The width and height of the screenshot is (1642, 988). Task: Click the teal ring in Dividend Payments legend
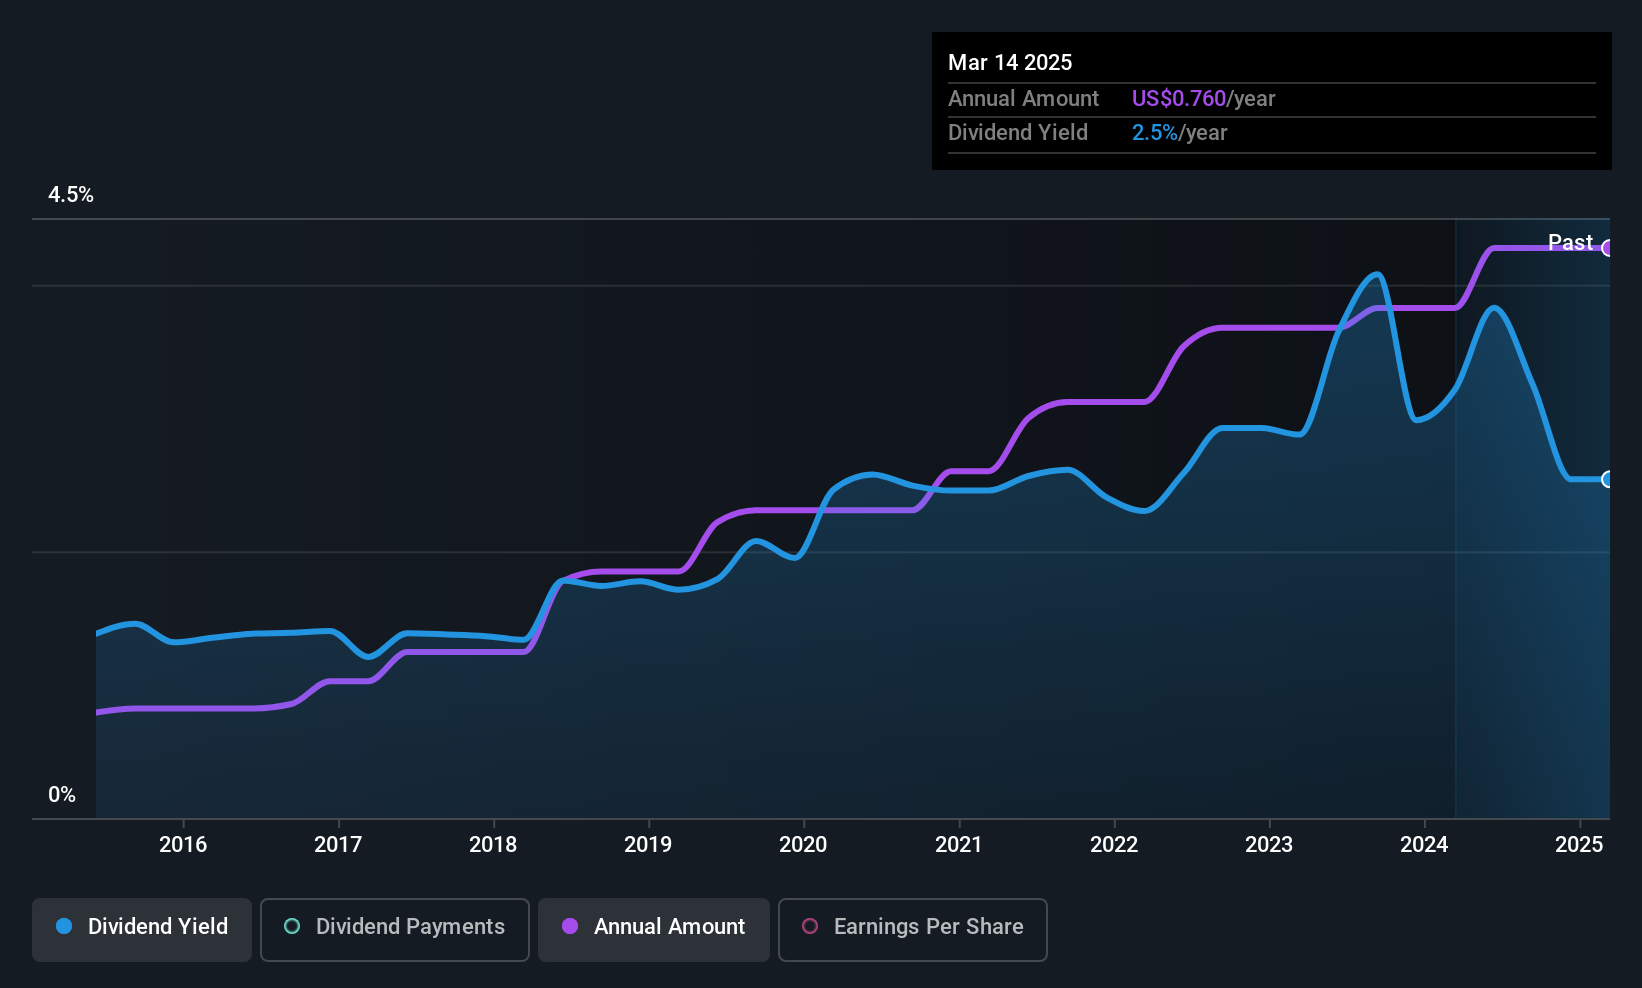292,926
